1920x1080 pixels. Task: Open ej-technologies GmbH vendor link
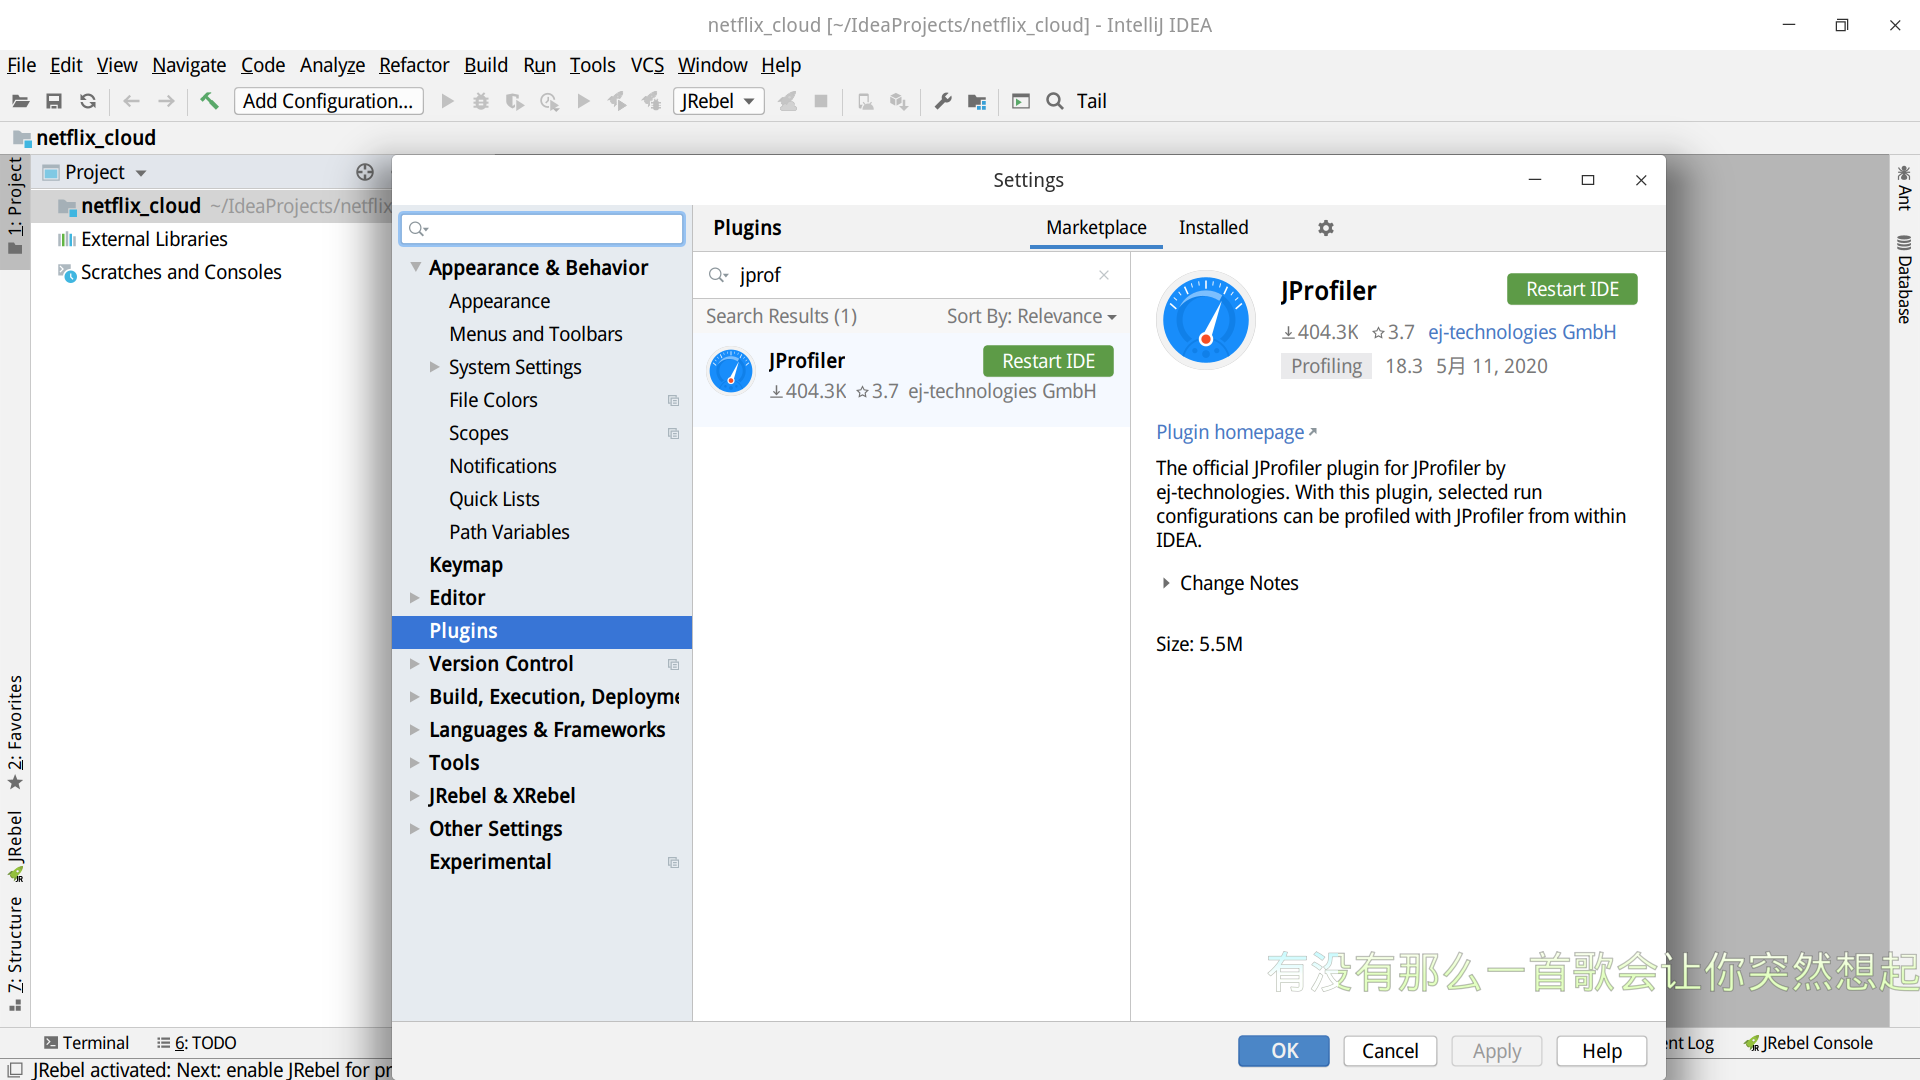click(1522, 332)
